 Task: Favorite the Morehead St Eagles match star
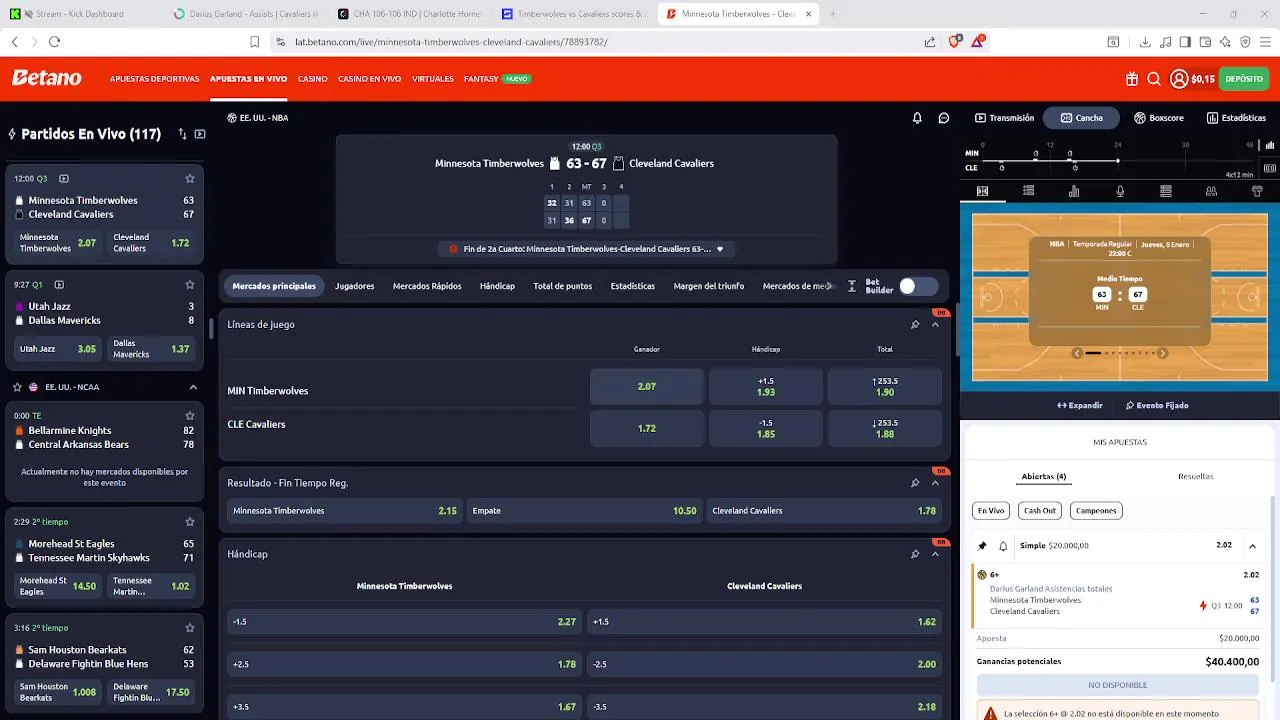[189, 522]
